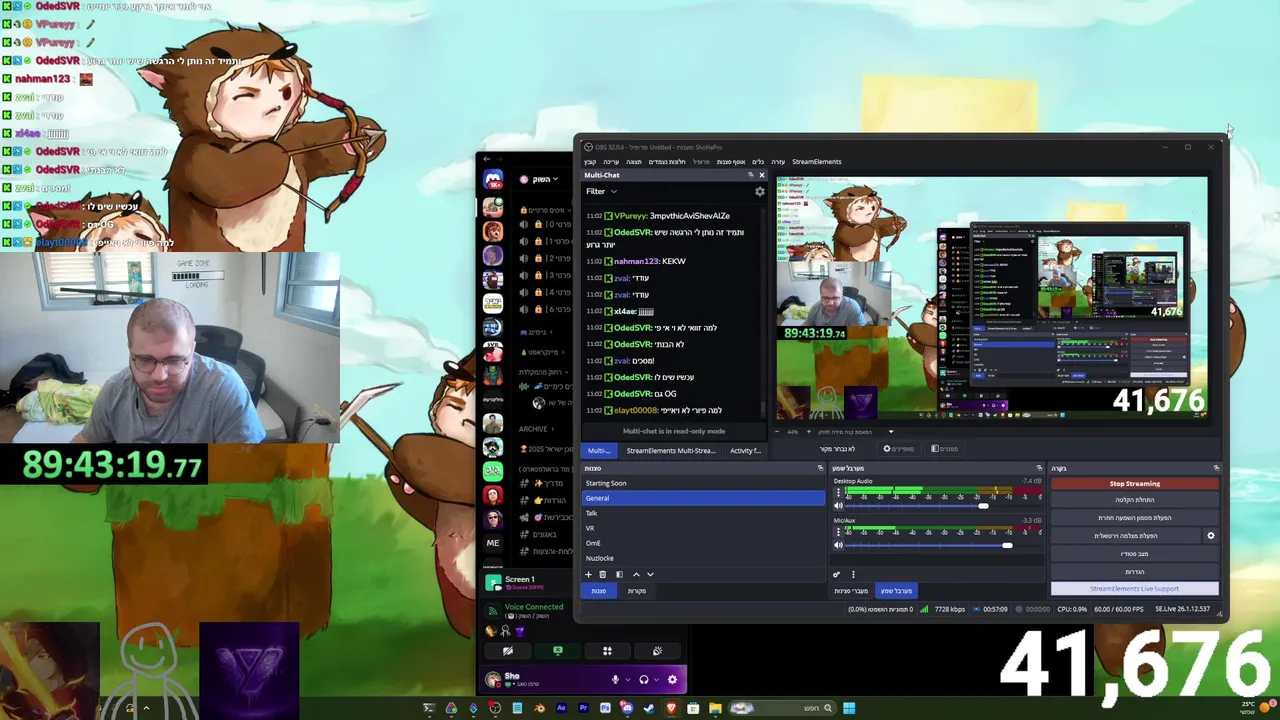Collapse the גיימינג category in Discord

point(537,332)
